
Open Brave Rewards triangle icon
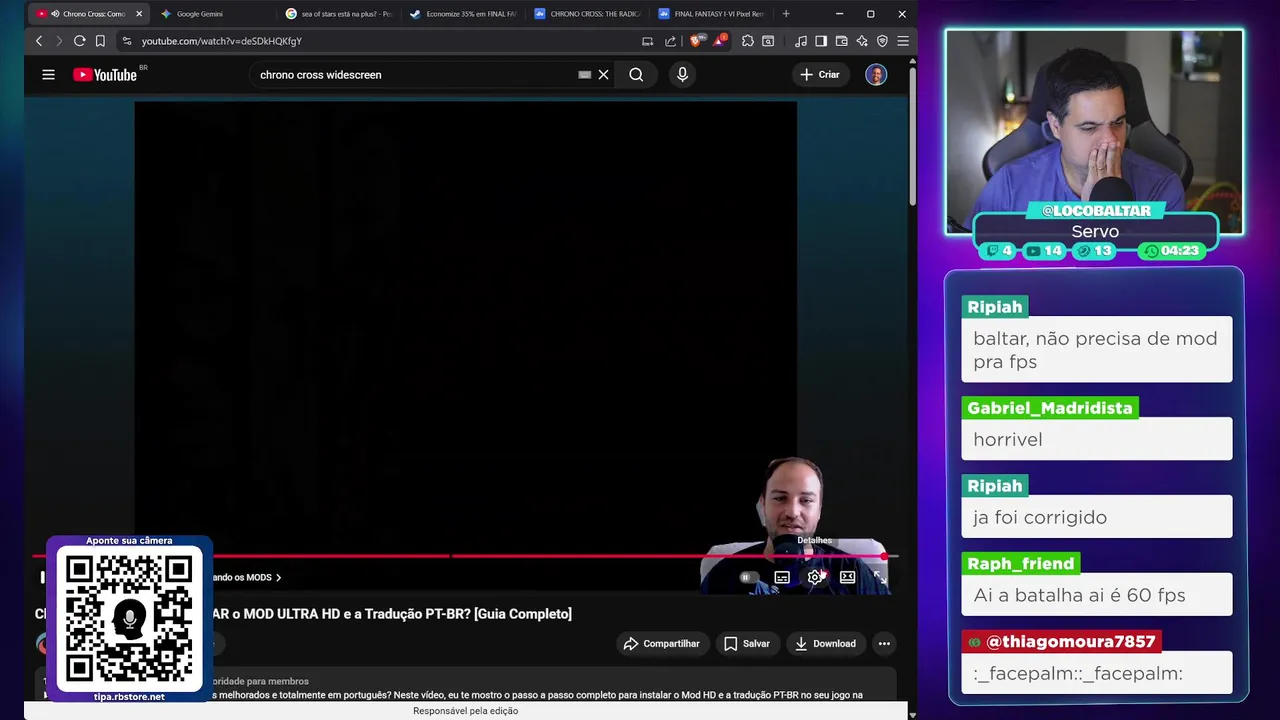click(719, 41)
